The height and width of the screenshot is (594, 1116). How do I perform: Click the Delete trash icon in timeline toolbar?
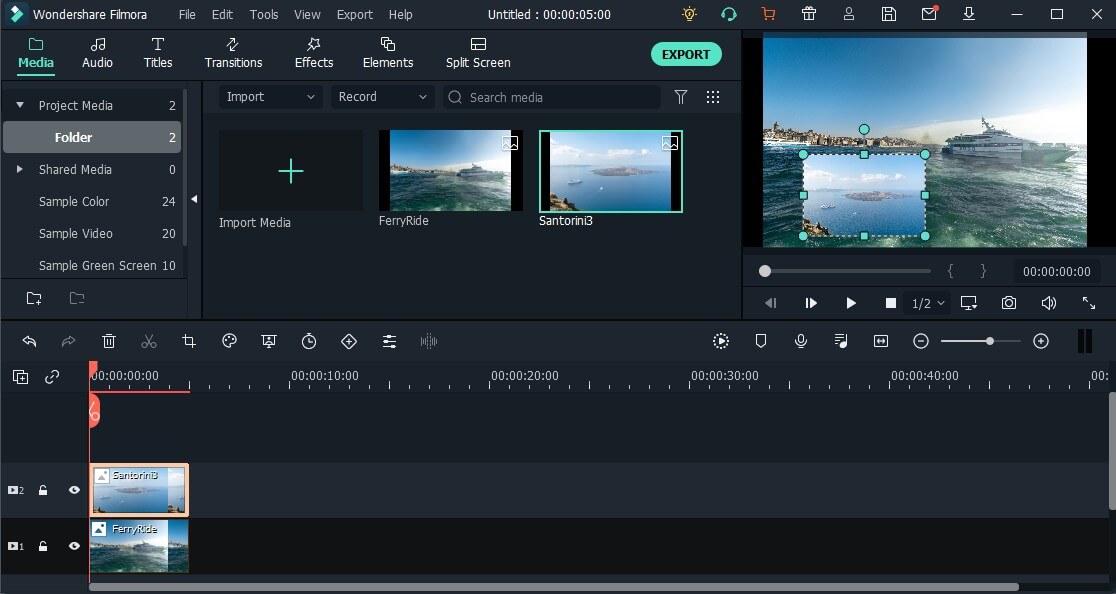109,341
